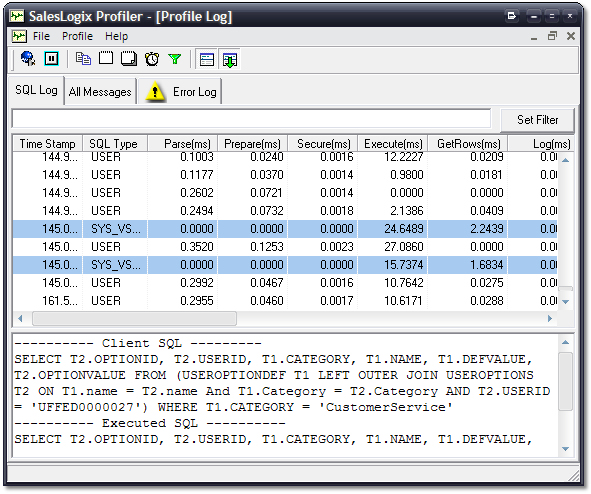
Task: Click the grid horizontal scrollbar right arrow
Action: click(550, 318)
